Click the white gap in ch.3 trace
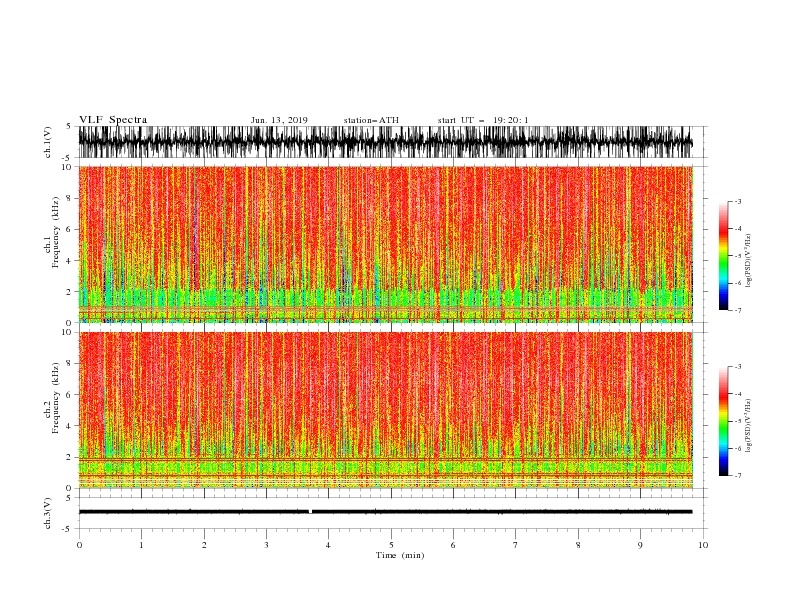 click(x=310, y=512)
